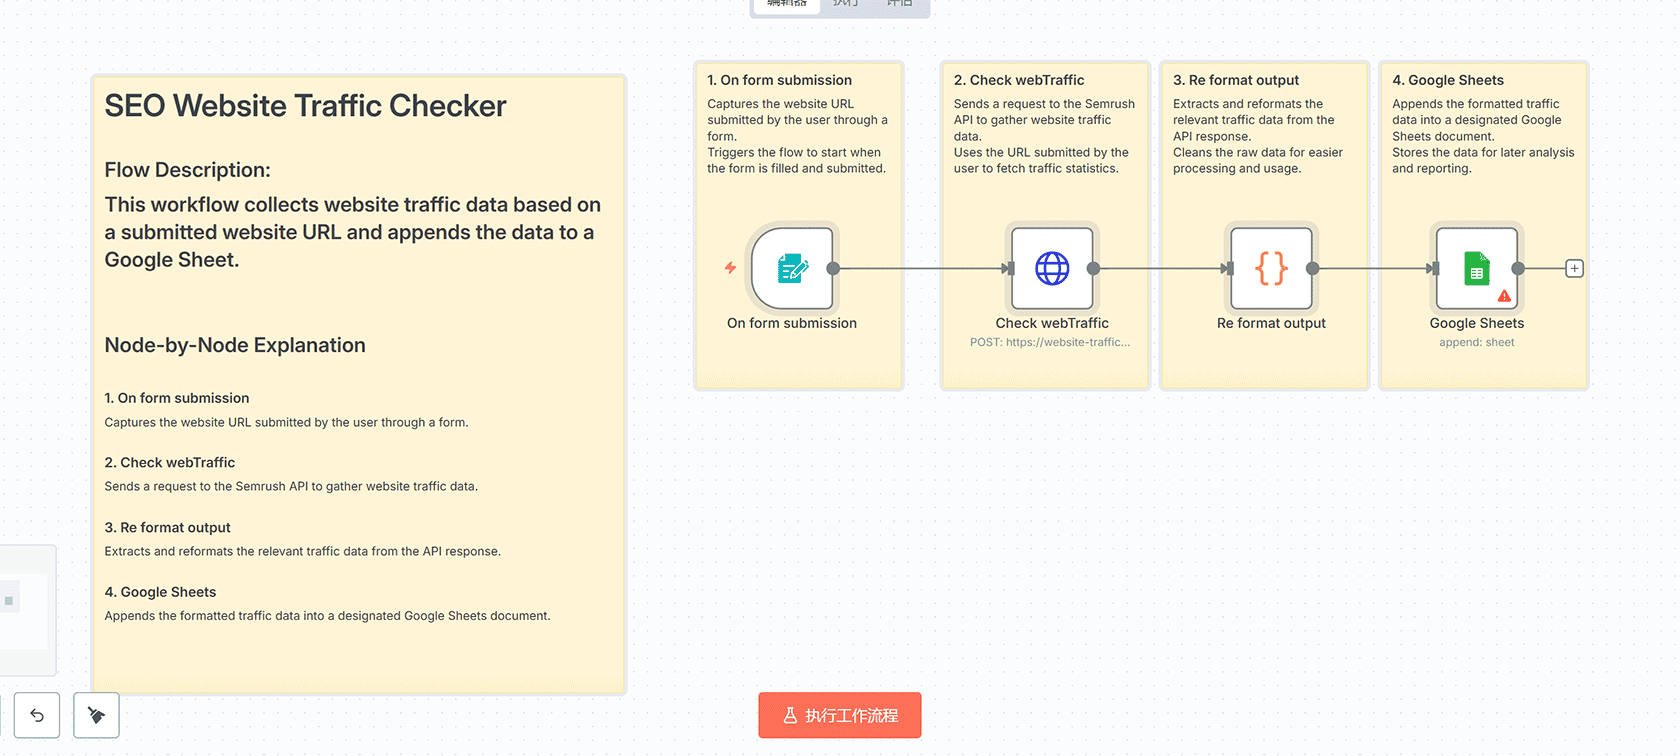Switch to the 编辑器 tab
Screen dimensions: 1680x756
[786, 4]
